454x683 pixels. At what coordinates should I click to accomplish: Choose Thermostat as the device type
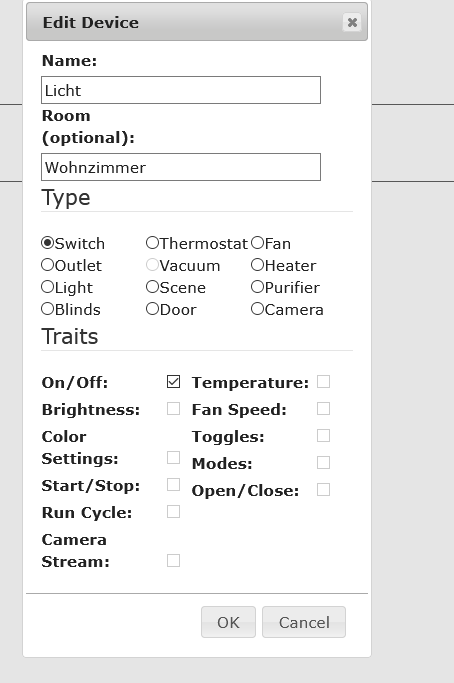(x=152, y=243)
